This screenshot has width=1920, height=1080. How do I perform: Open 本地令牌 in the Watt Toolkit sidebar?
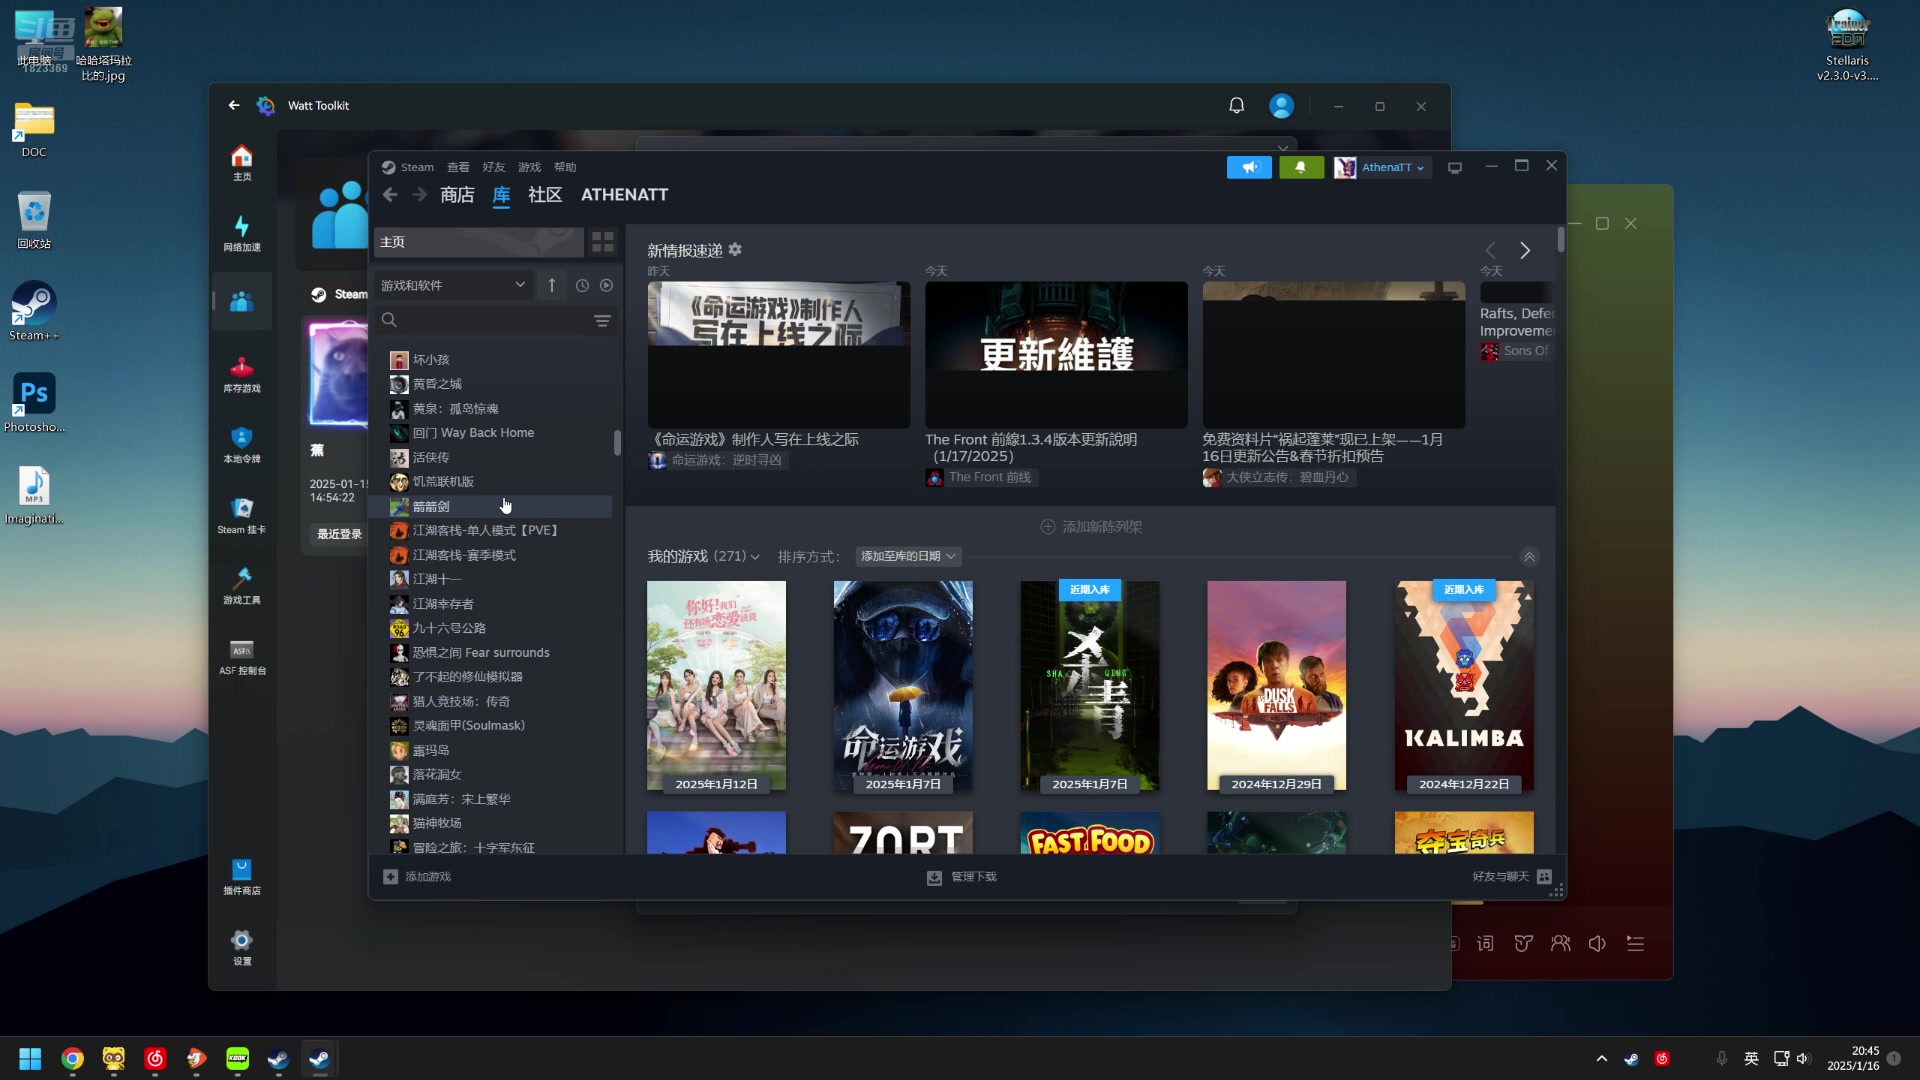(x=242, y=446)
